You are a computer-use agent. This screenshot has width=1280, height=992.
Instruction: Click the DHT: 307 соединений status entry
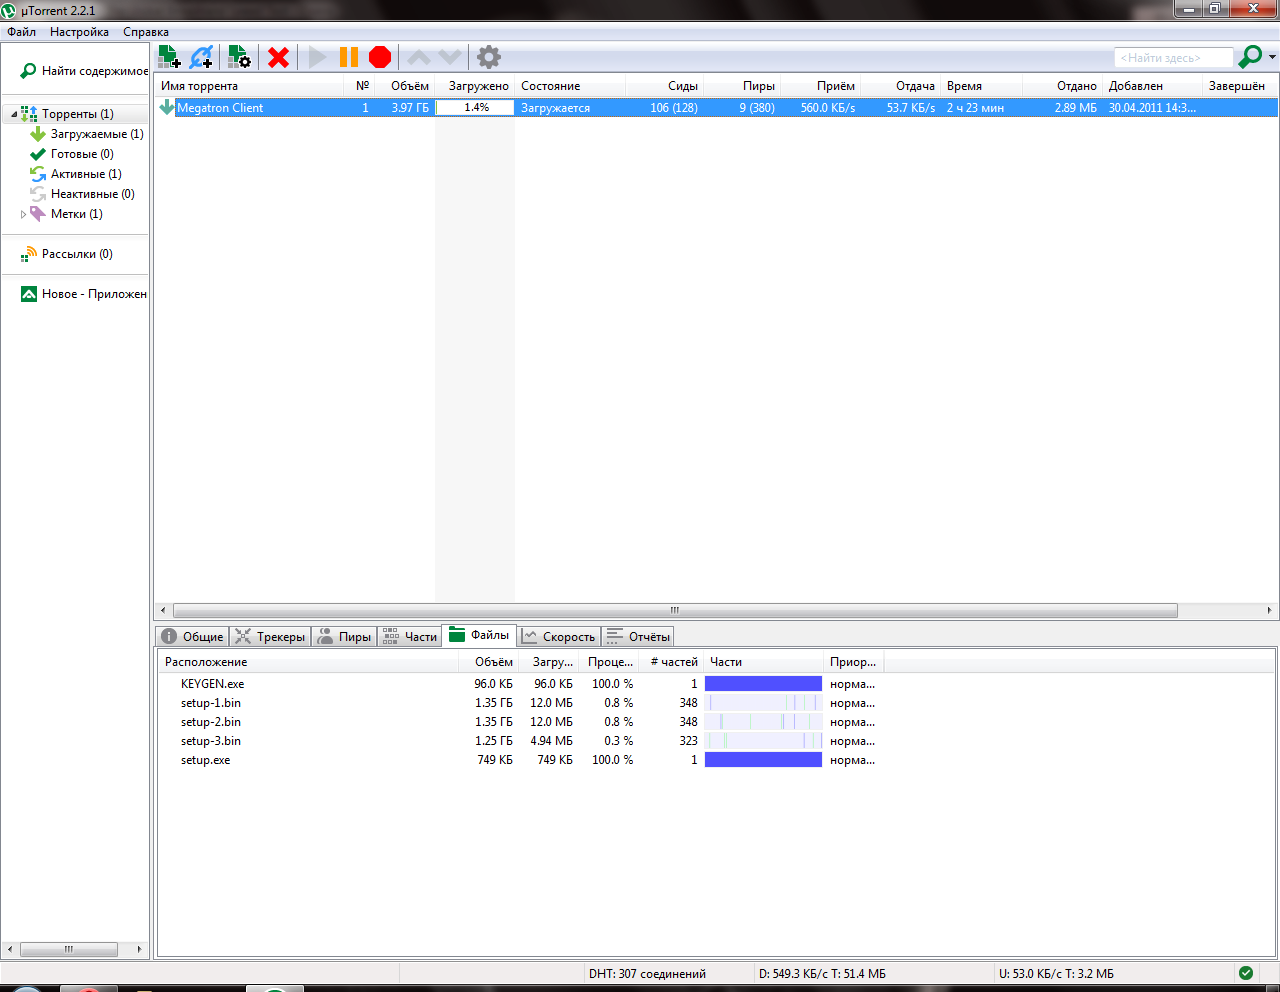coord(647,973)
